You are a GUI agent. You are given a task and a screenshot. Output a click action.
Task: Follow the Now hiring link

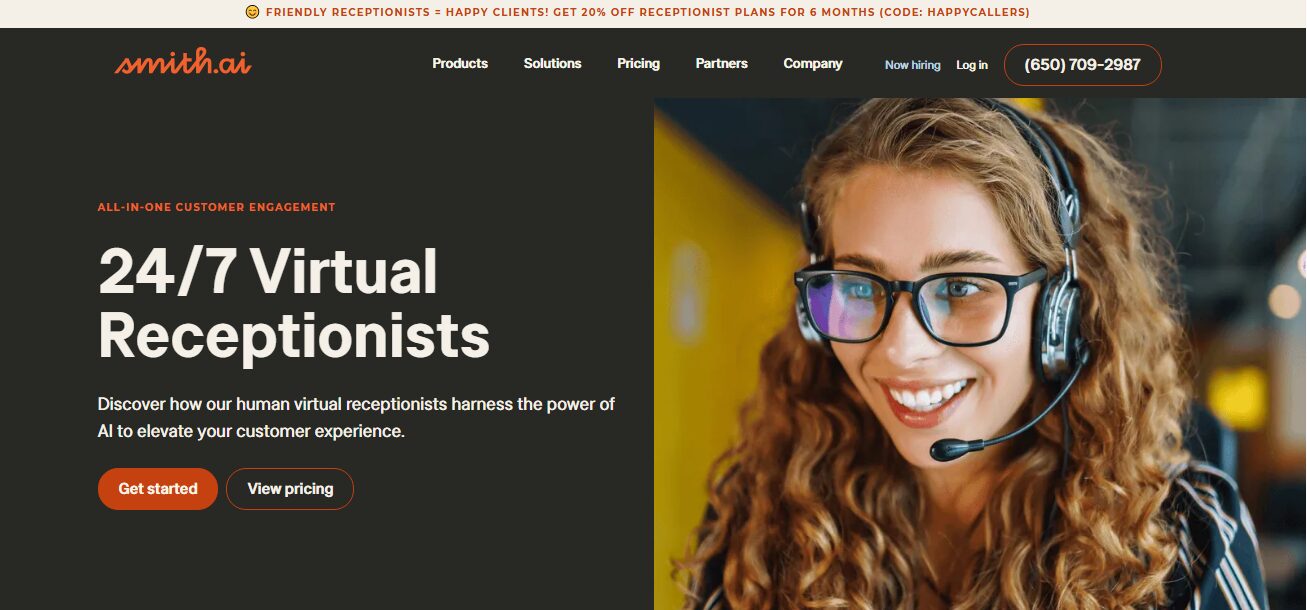pyautogui.click(x=912, y=65)
